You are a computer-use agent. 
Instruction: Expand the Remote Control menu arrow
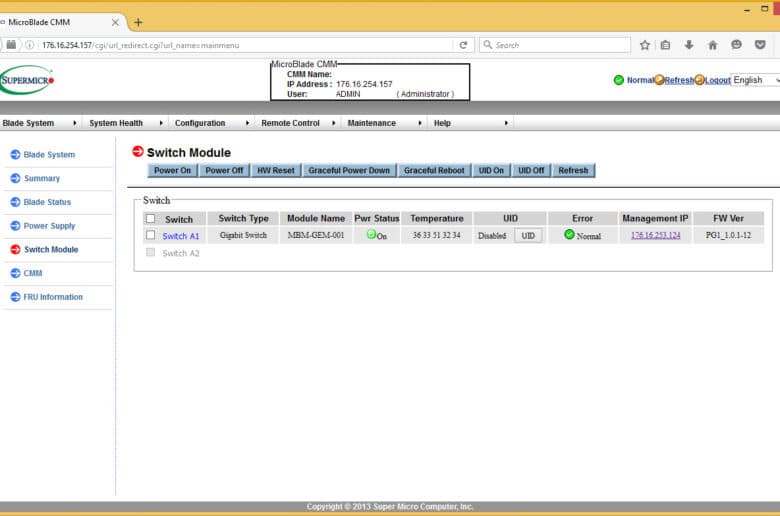(x=333, y=123)
